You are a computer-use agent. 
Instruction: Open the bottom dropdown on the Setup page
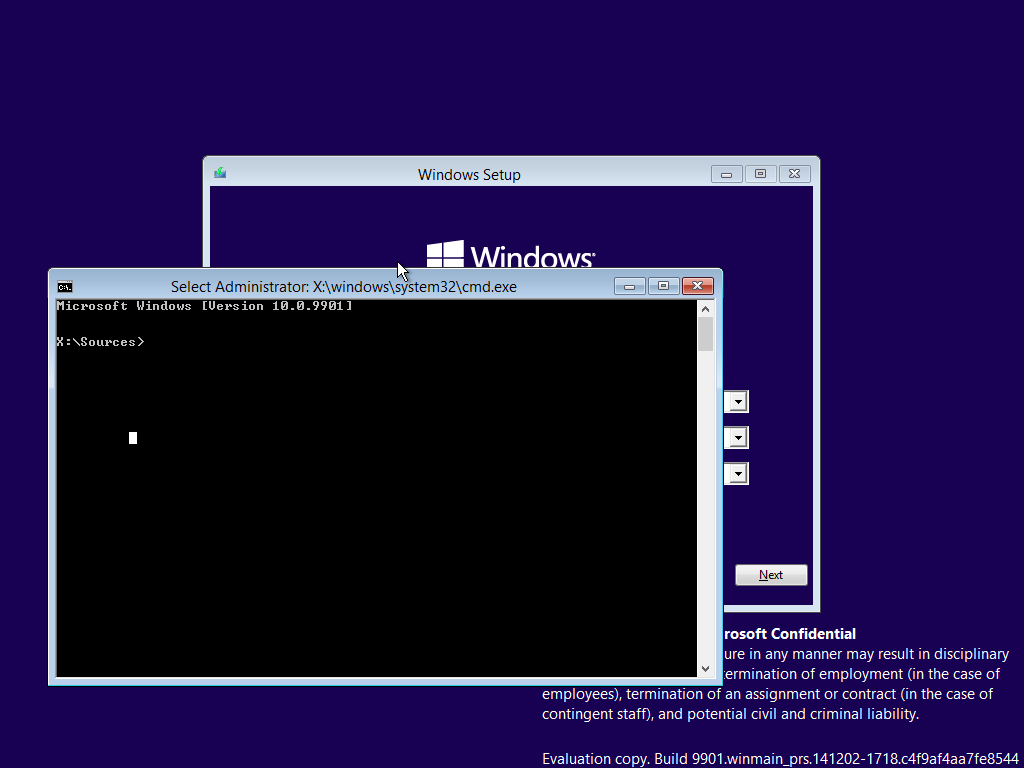pos(736,472)
